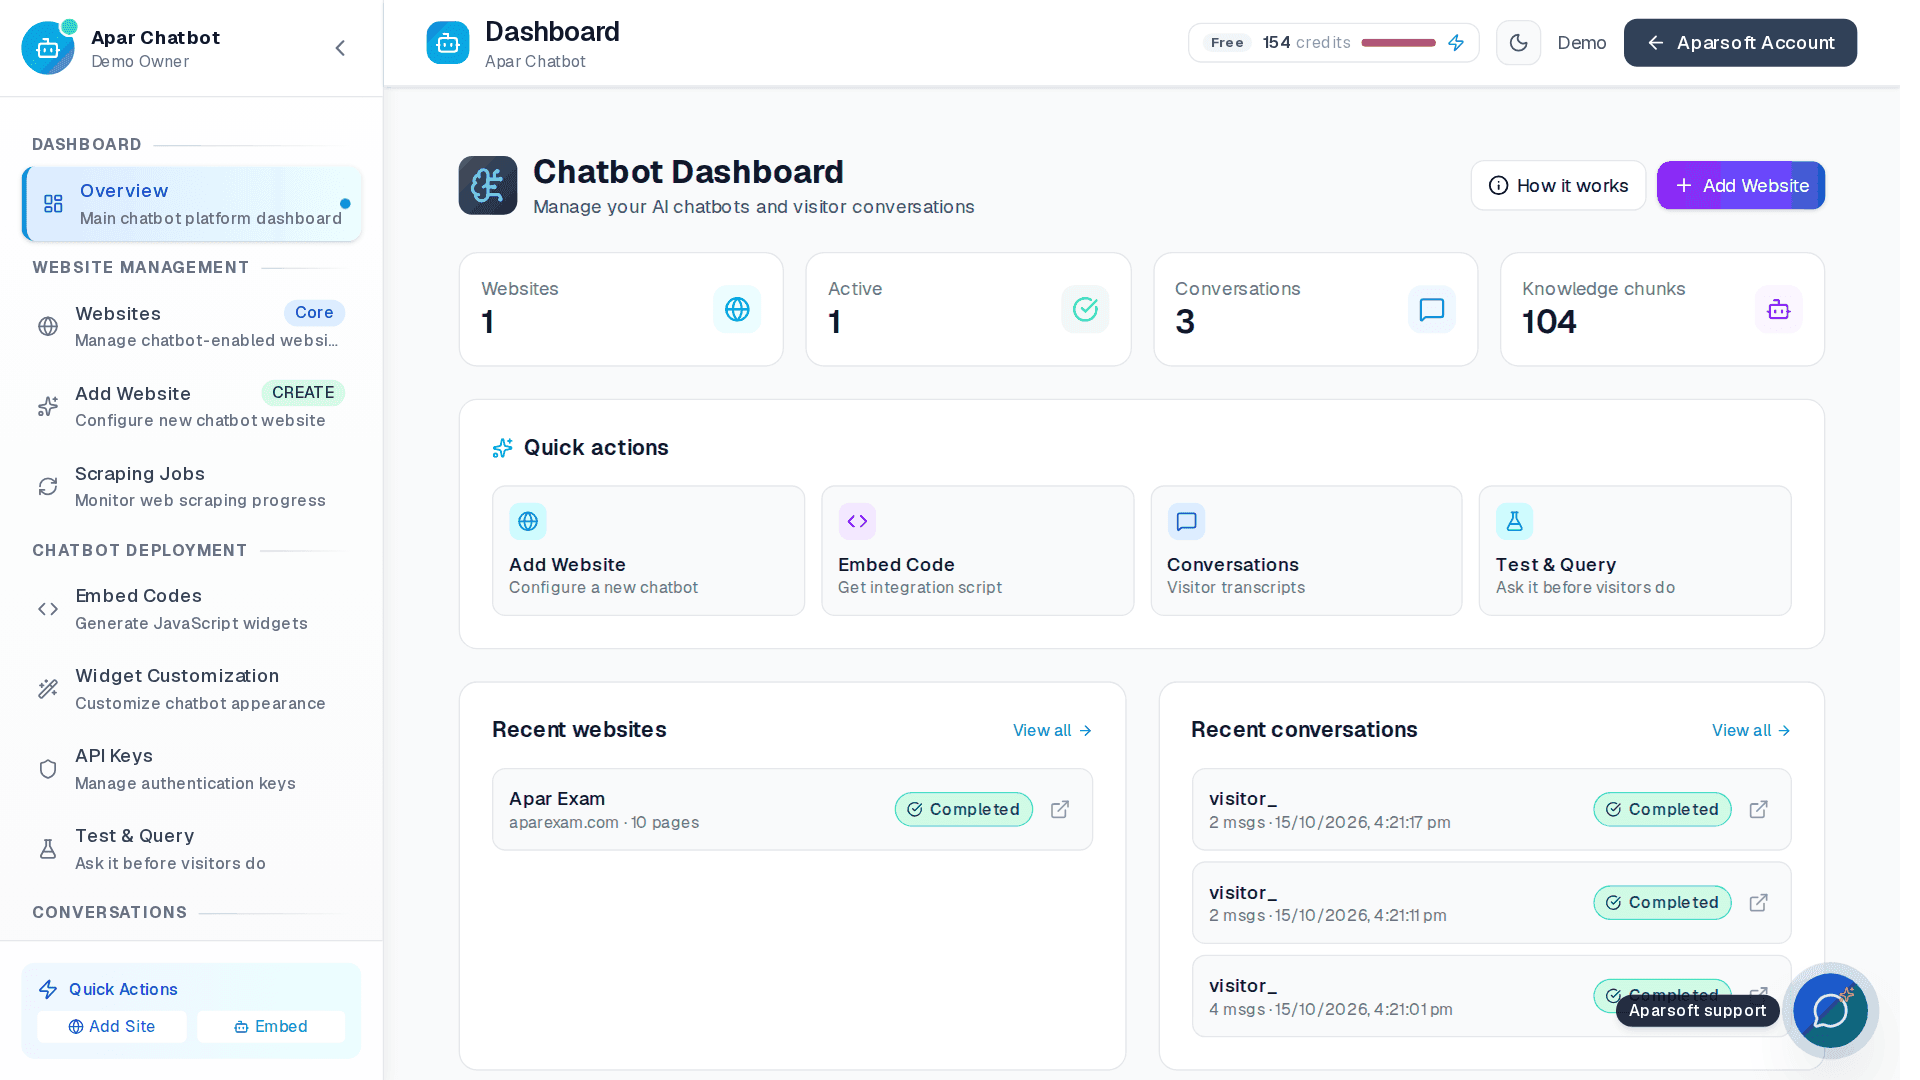The height and width of the screenshot is (1080, 1920).
Task: Click the robot icon in Knowledge chunks card
Action: click(1779, 309)
